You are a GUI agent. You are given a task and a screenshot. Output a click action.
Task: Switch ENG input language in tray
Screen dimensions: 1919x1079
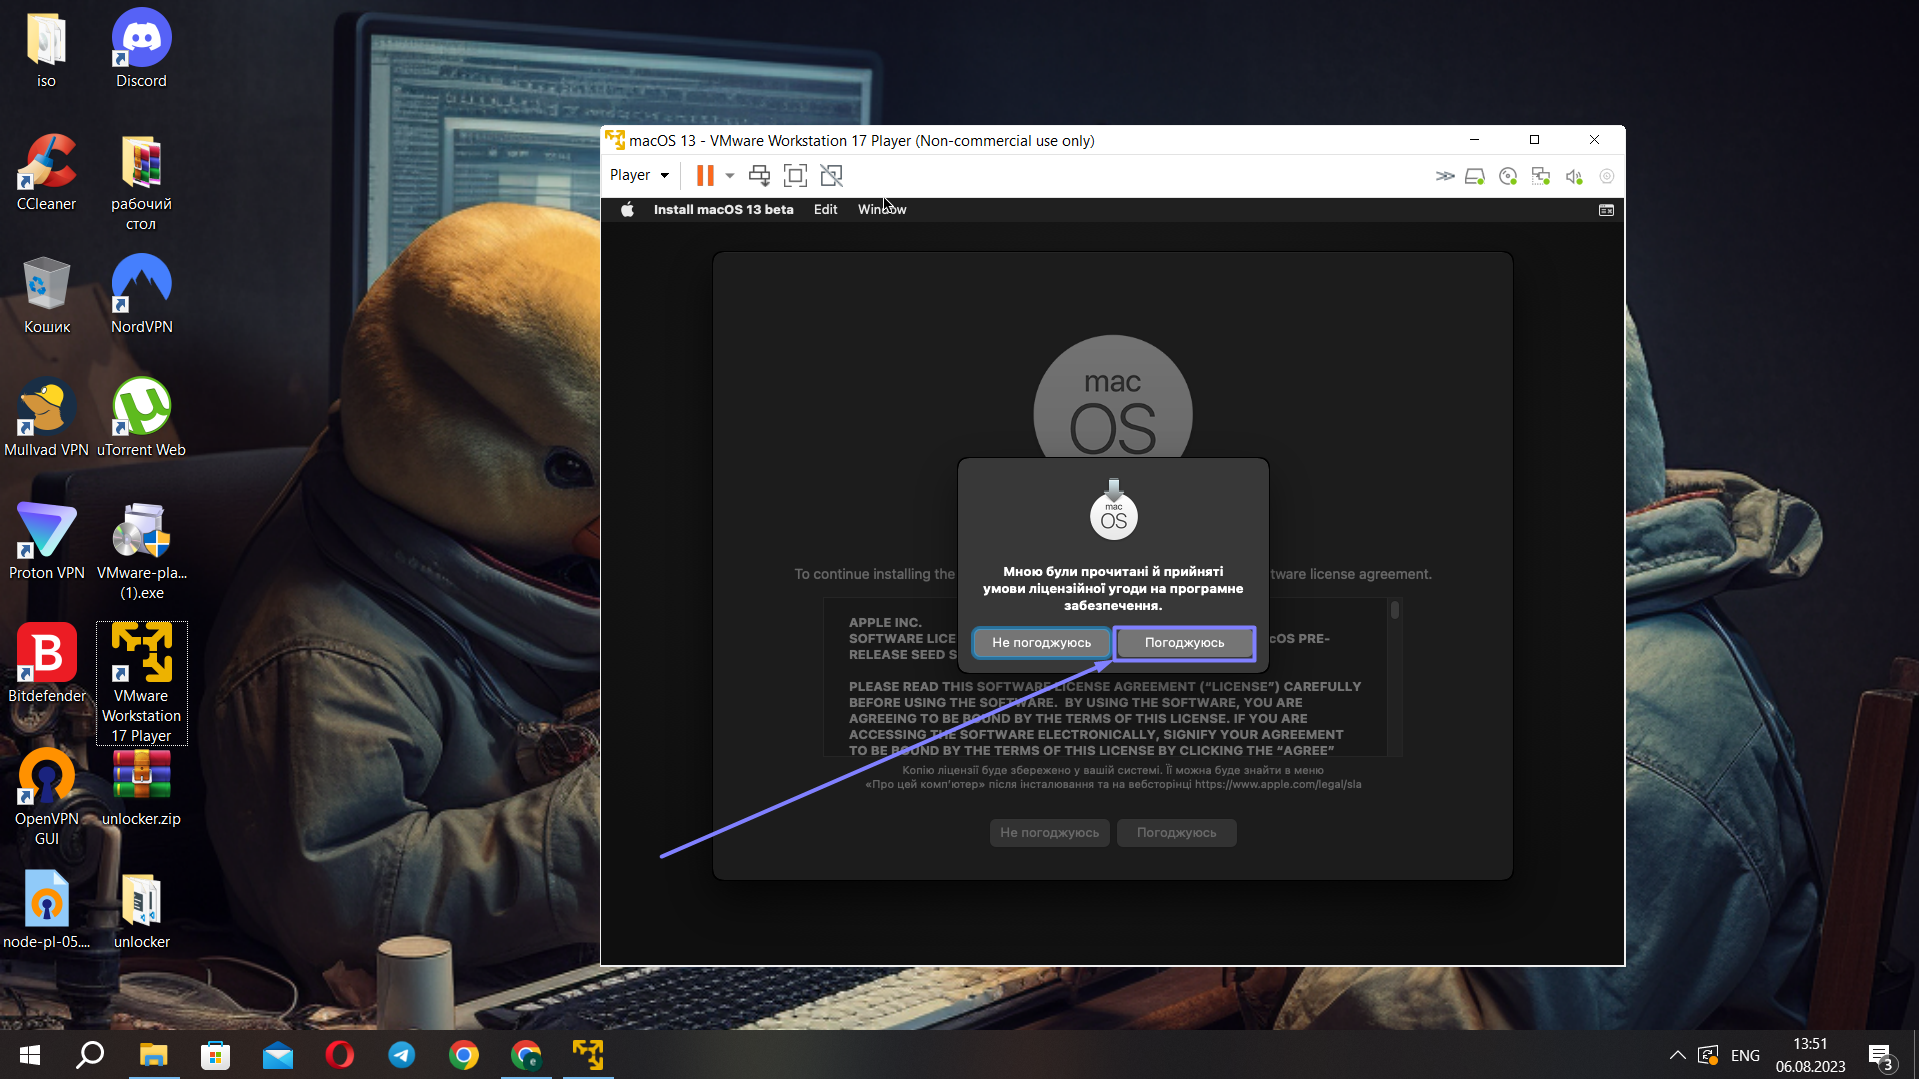click(1745, 1055)
